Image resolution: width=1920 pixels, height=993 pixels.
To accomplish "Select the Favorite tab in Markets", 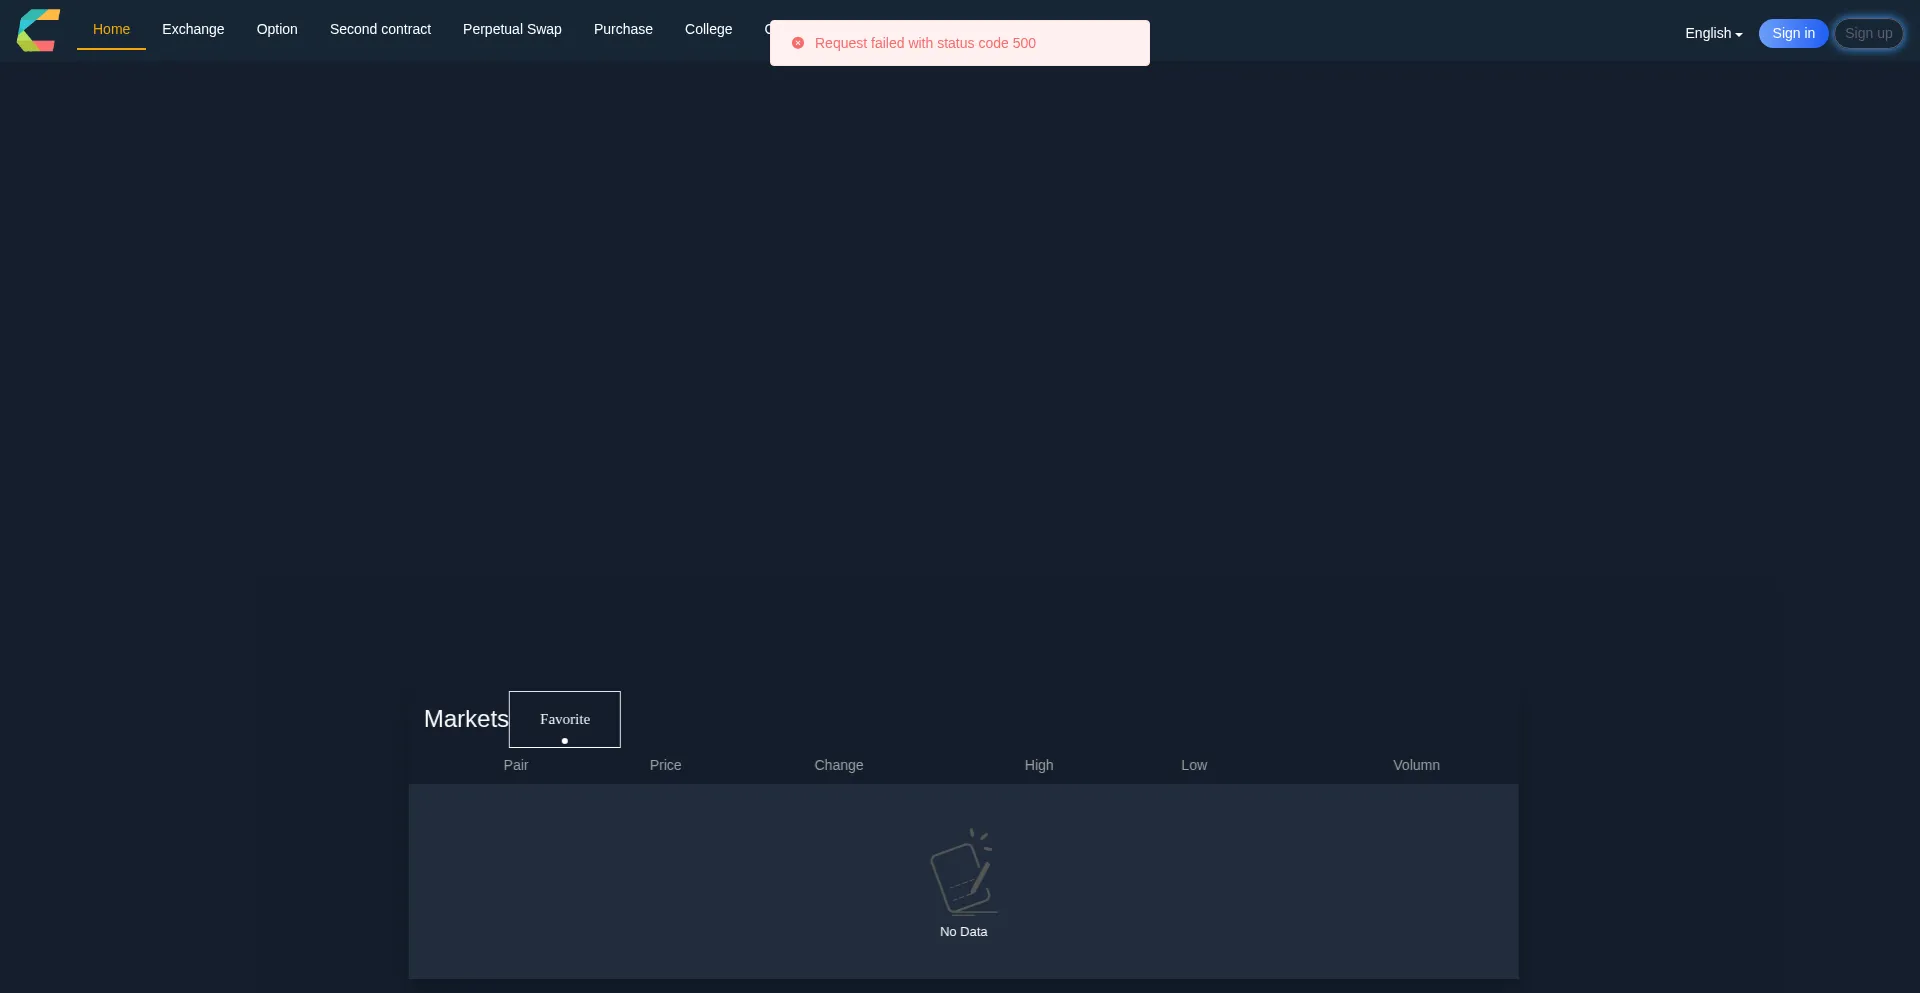I will (565, 719).
